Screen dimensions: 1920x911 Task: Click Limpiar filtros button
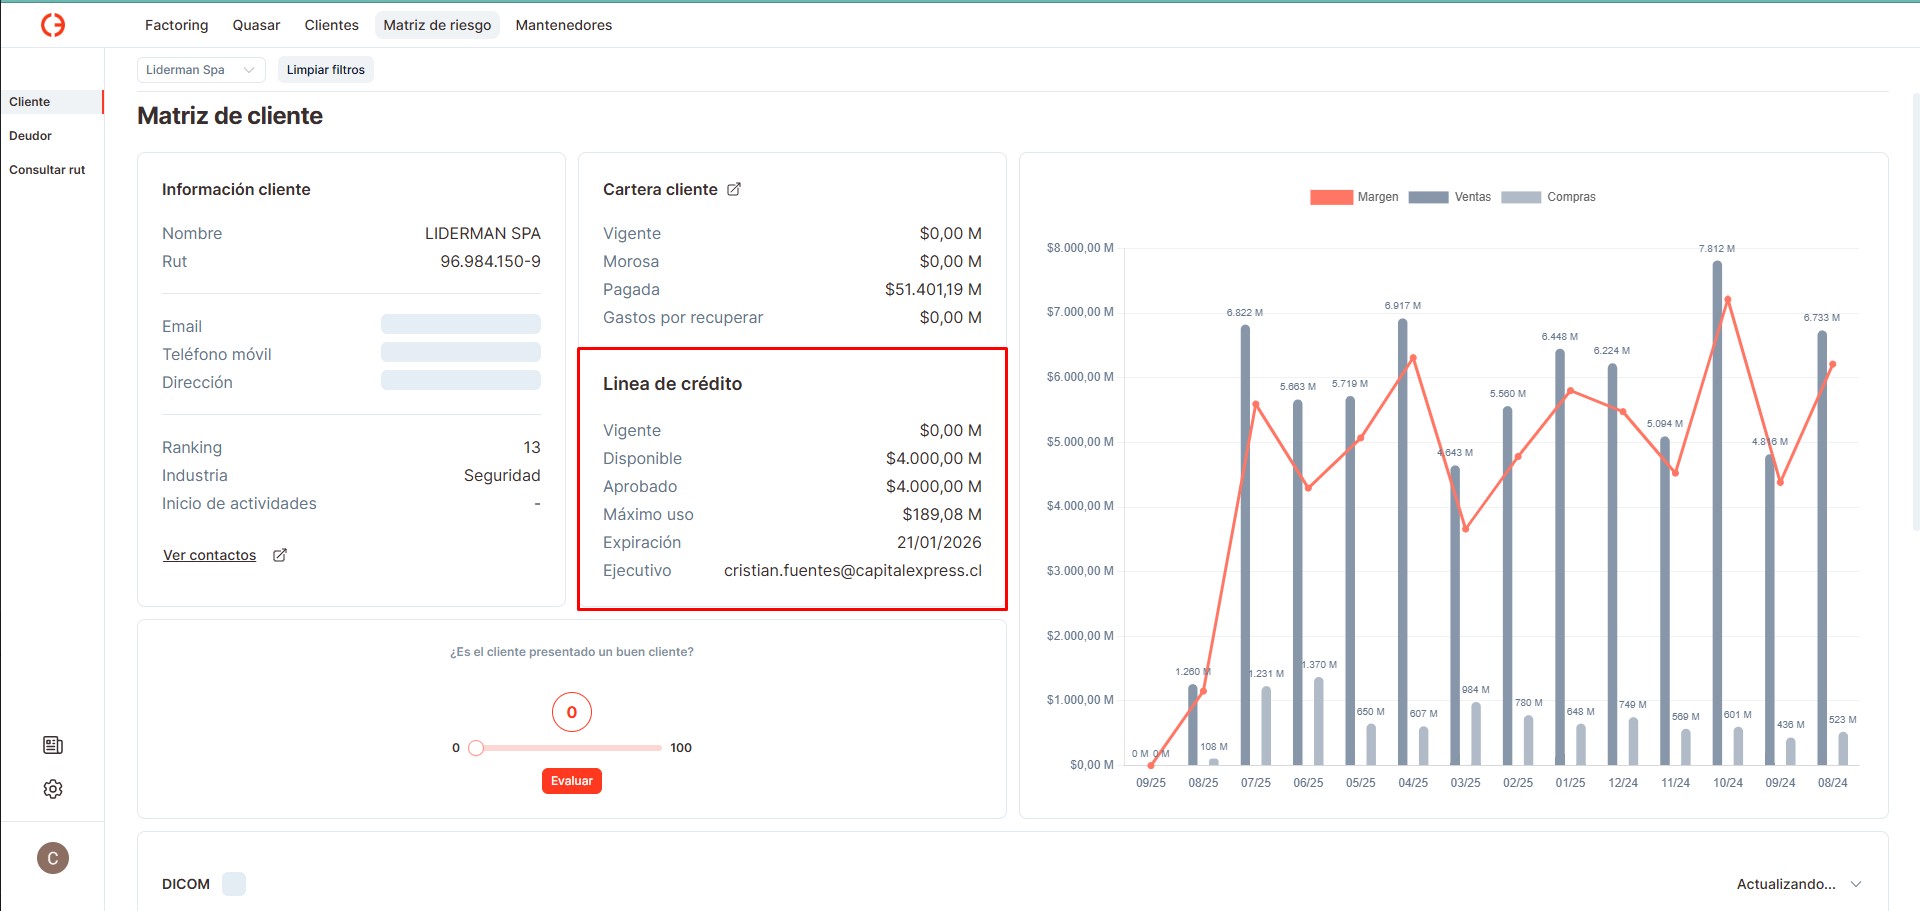coord(325,70)
